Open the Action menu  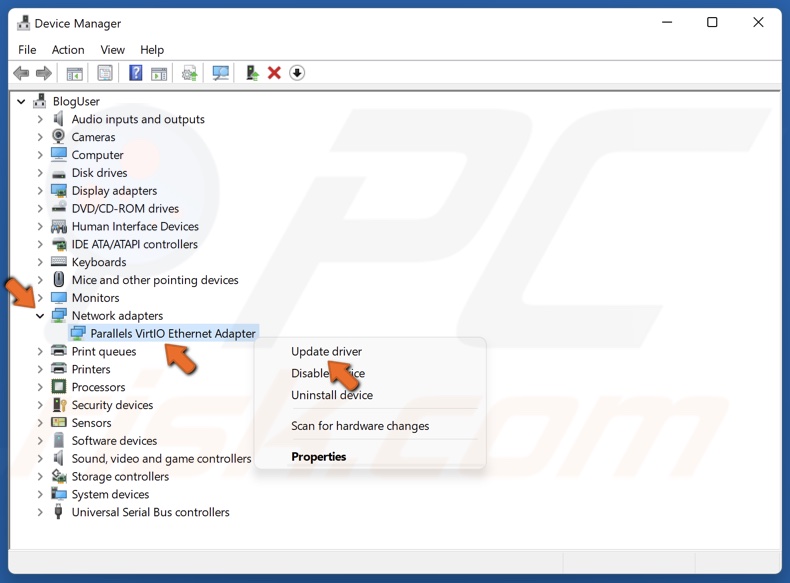(x=68, y=50)
